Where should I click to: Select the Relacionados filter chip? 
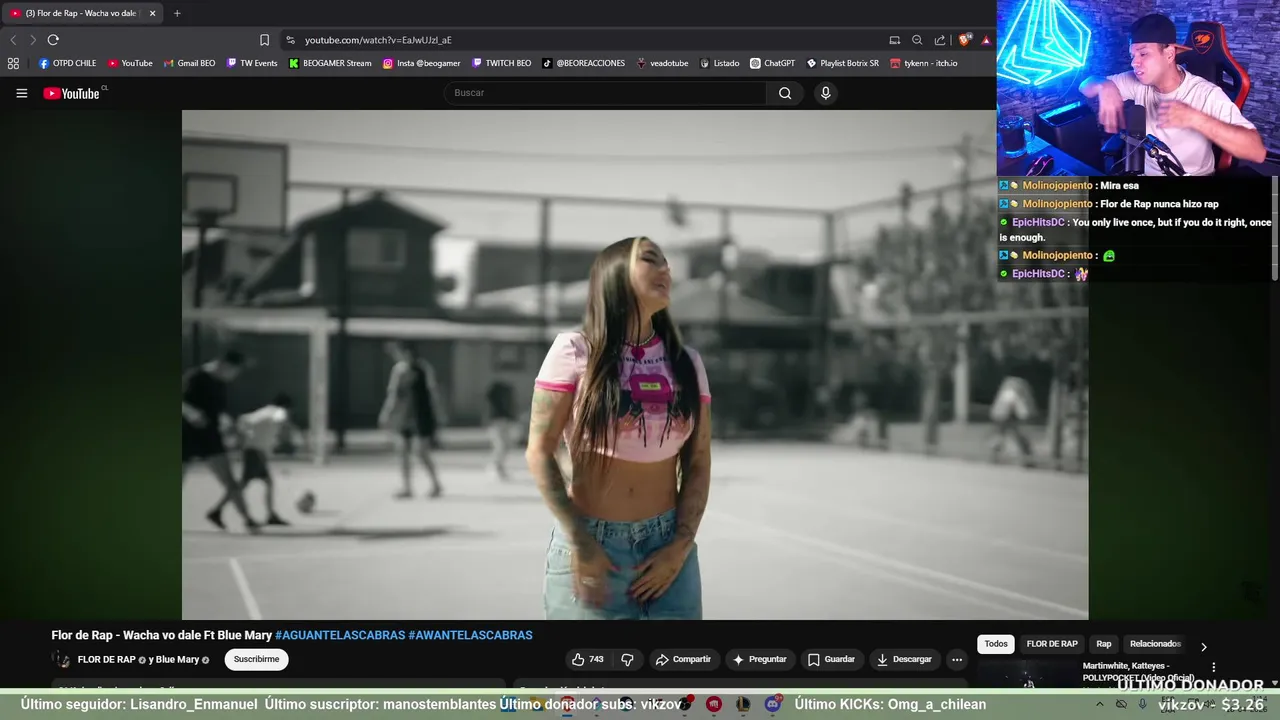(1155, 644)
